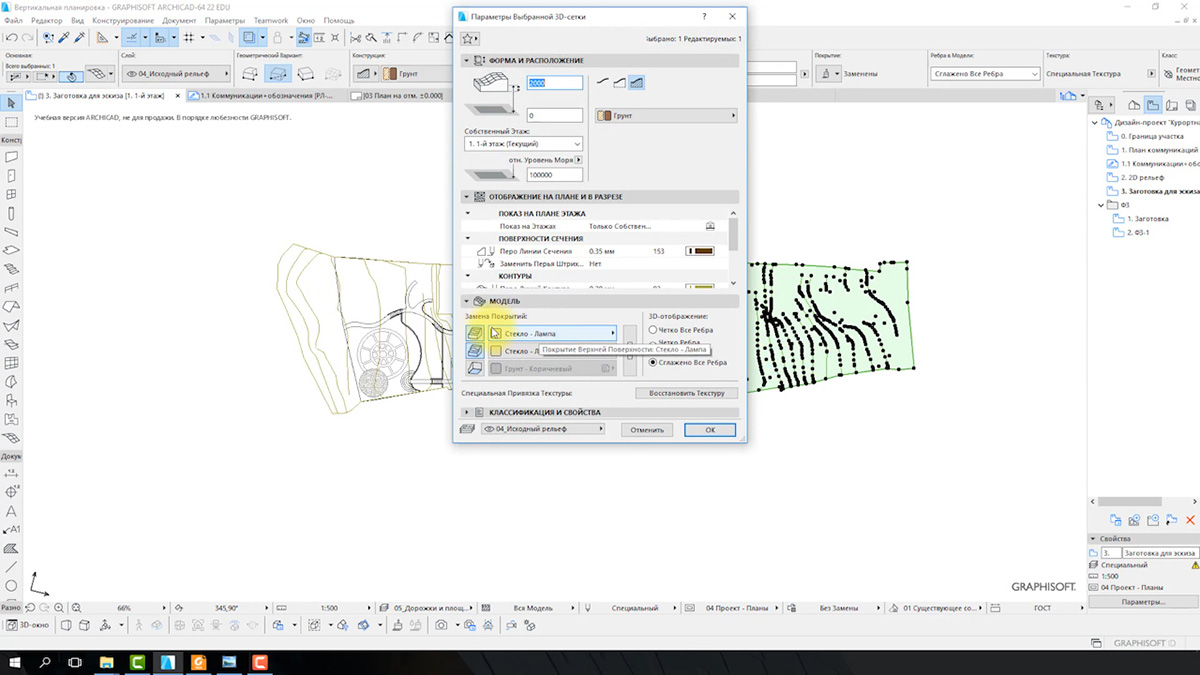Select 'Сглажено Все Ребра' radio option
1200x675 pixels.
[x=653, y=362]
